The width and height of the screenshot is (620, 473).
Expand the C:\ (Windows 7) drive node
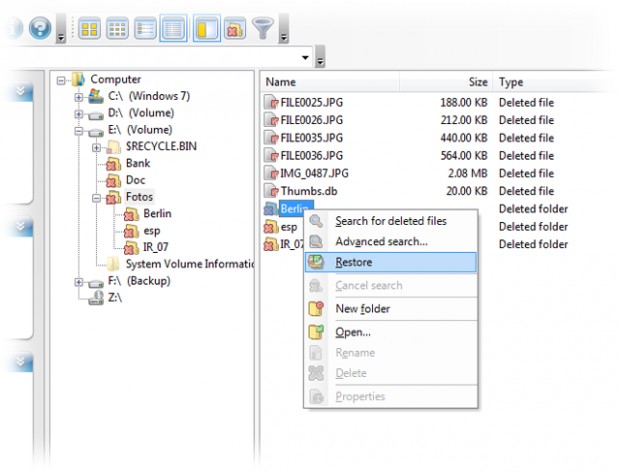click(x=79, y=96)
